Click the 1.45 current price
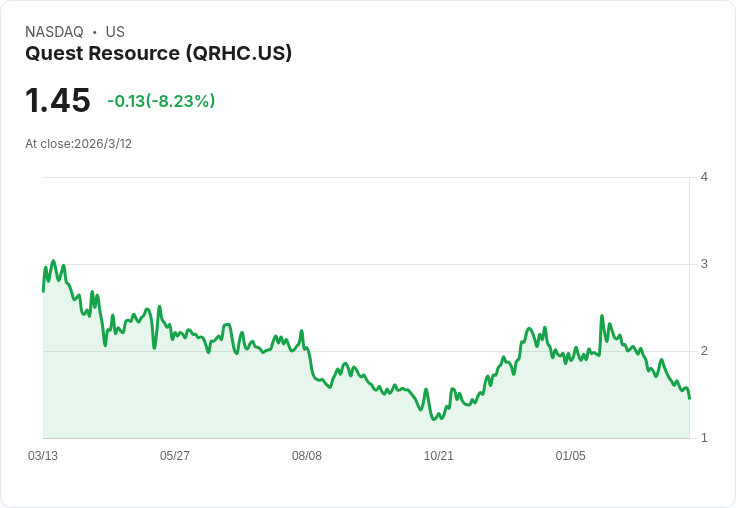The image size is (736, 508). [57, 101]
